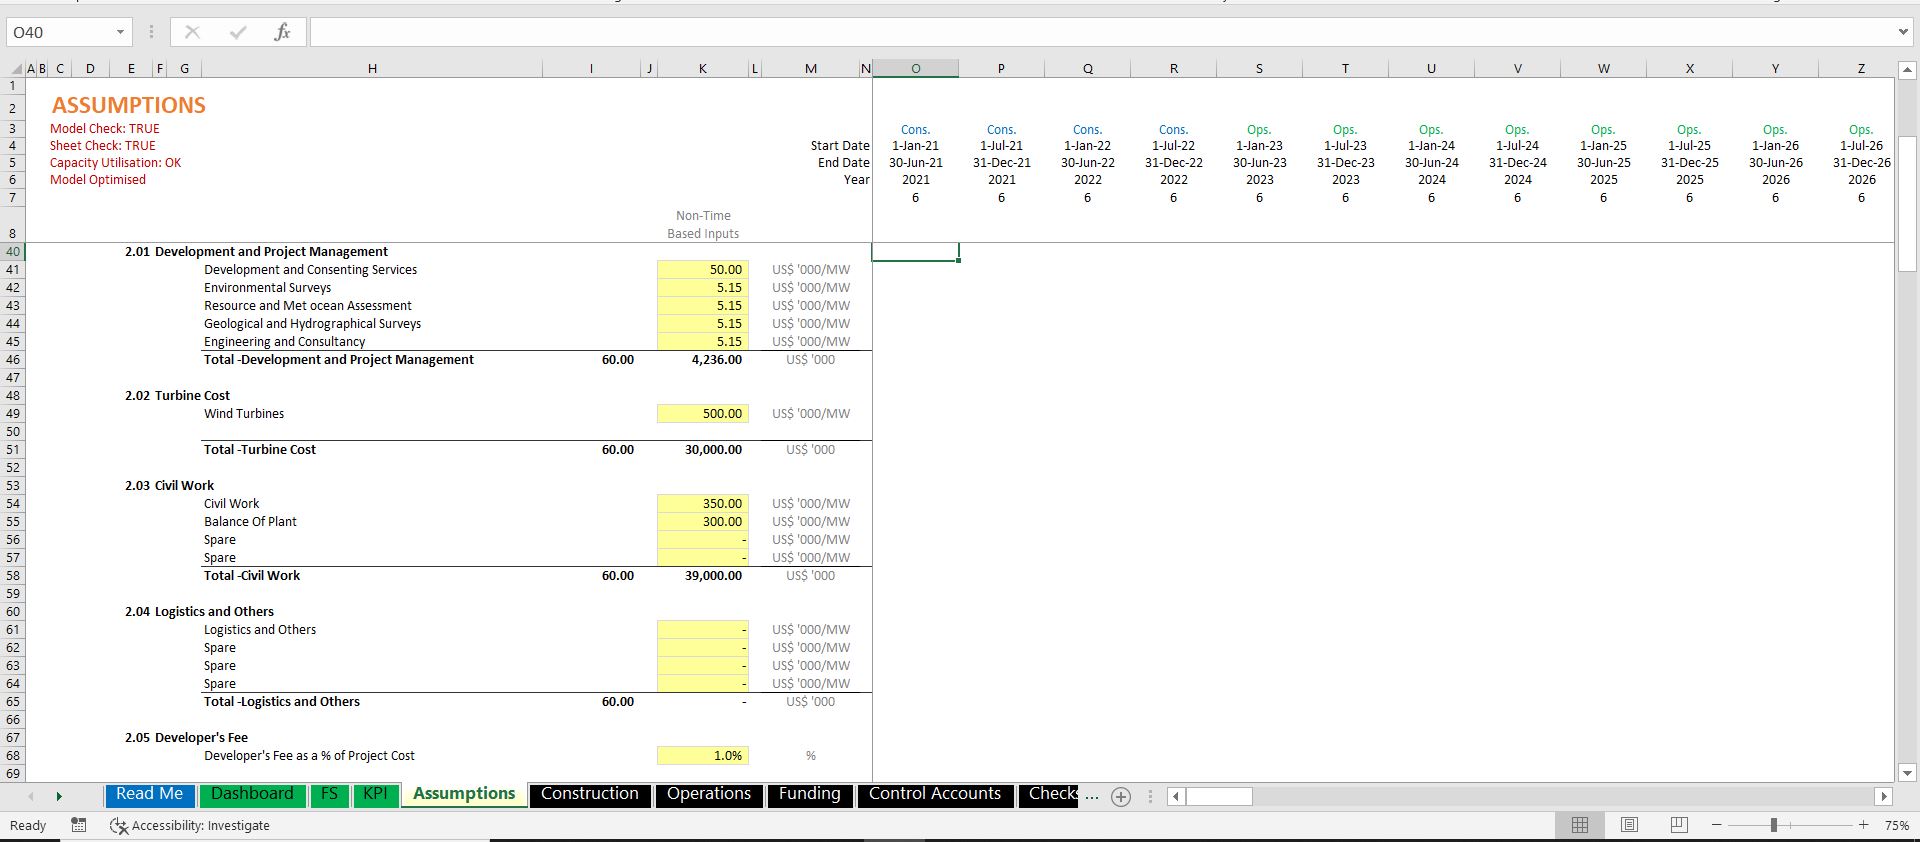This screenshot has height=842, width=1920.
Task: Click Model Check: TRUE text
Action: click(105, 129)
